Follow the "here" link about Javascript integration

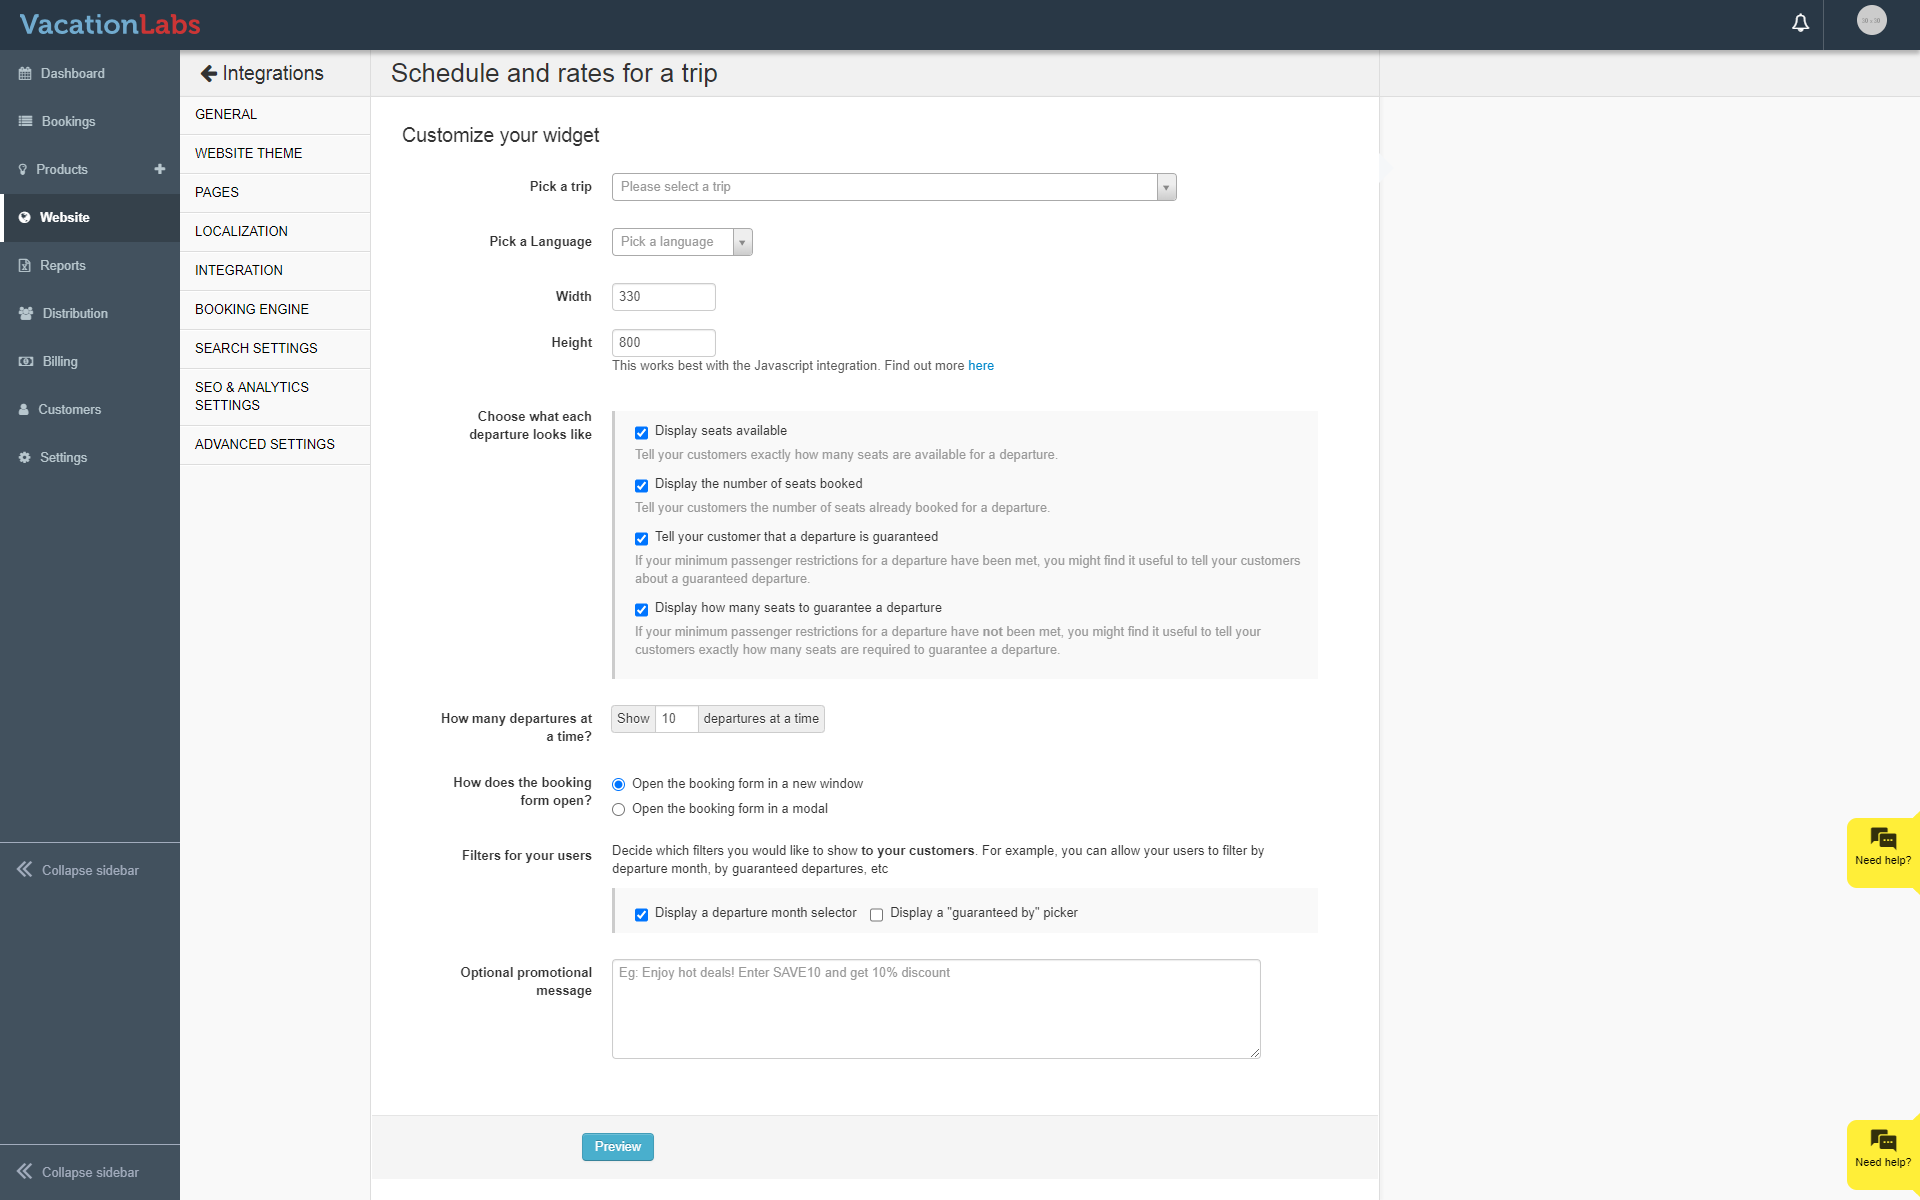tap(980, 366)
